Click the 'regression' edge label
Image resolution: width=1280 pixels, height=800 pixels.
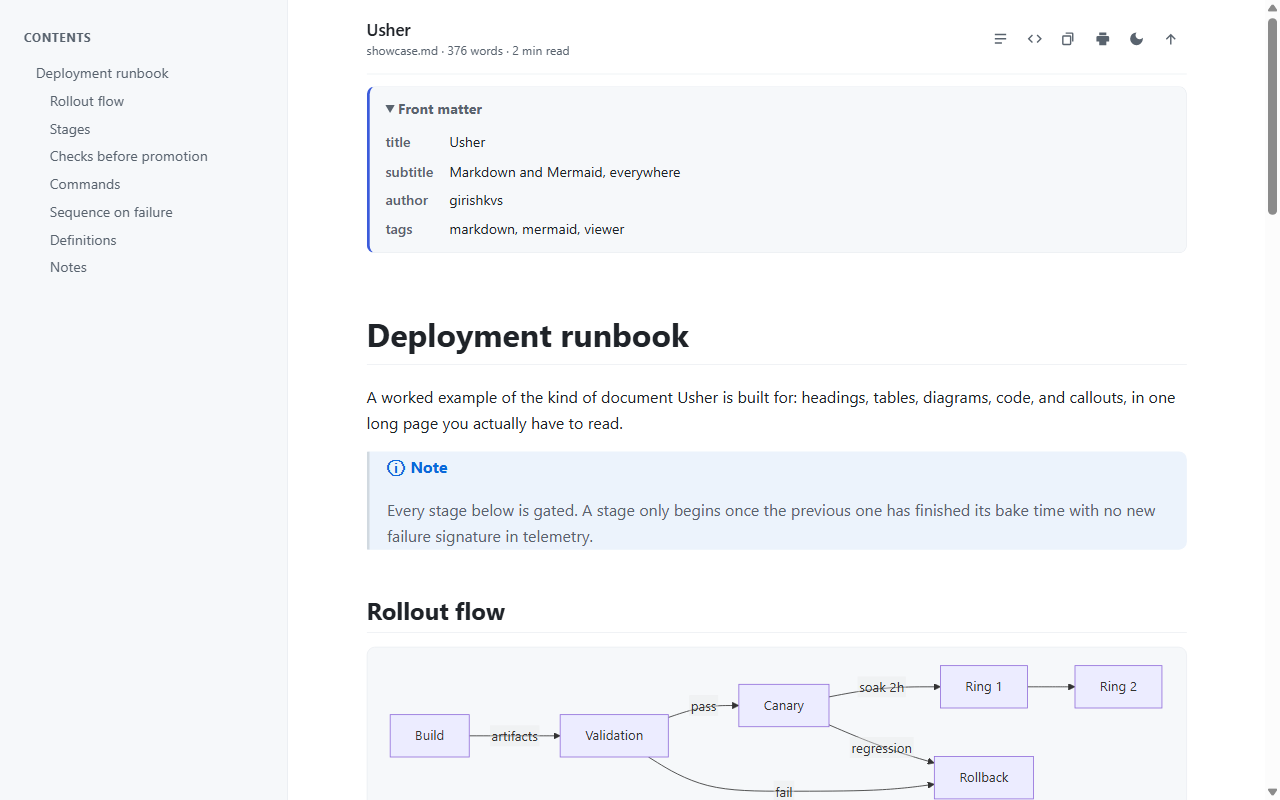coord(882,748)
